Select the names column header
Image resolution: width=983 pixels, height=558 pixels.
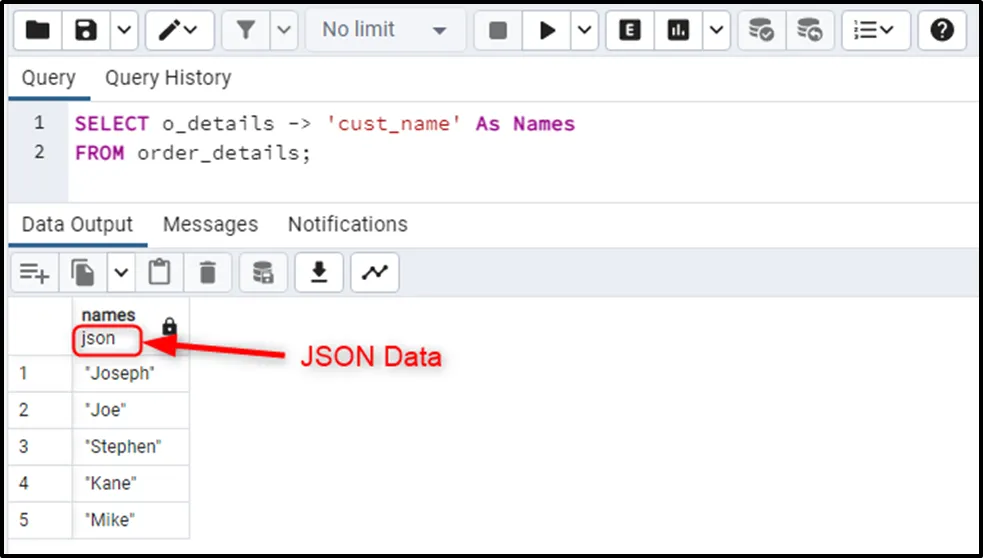tap(109, 316)
